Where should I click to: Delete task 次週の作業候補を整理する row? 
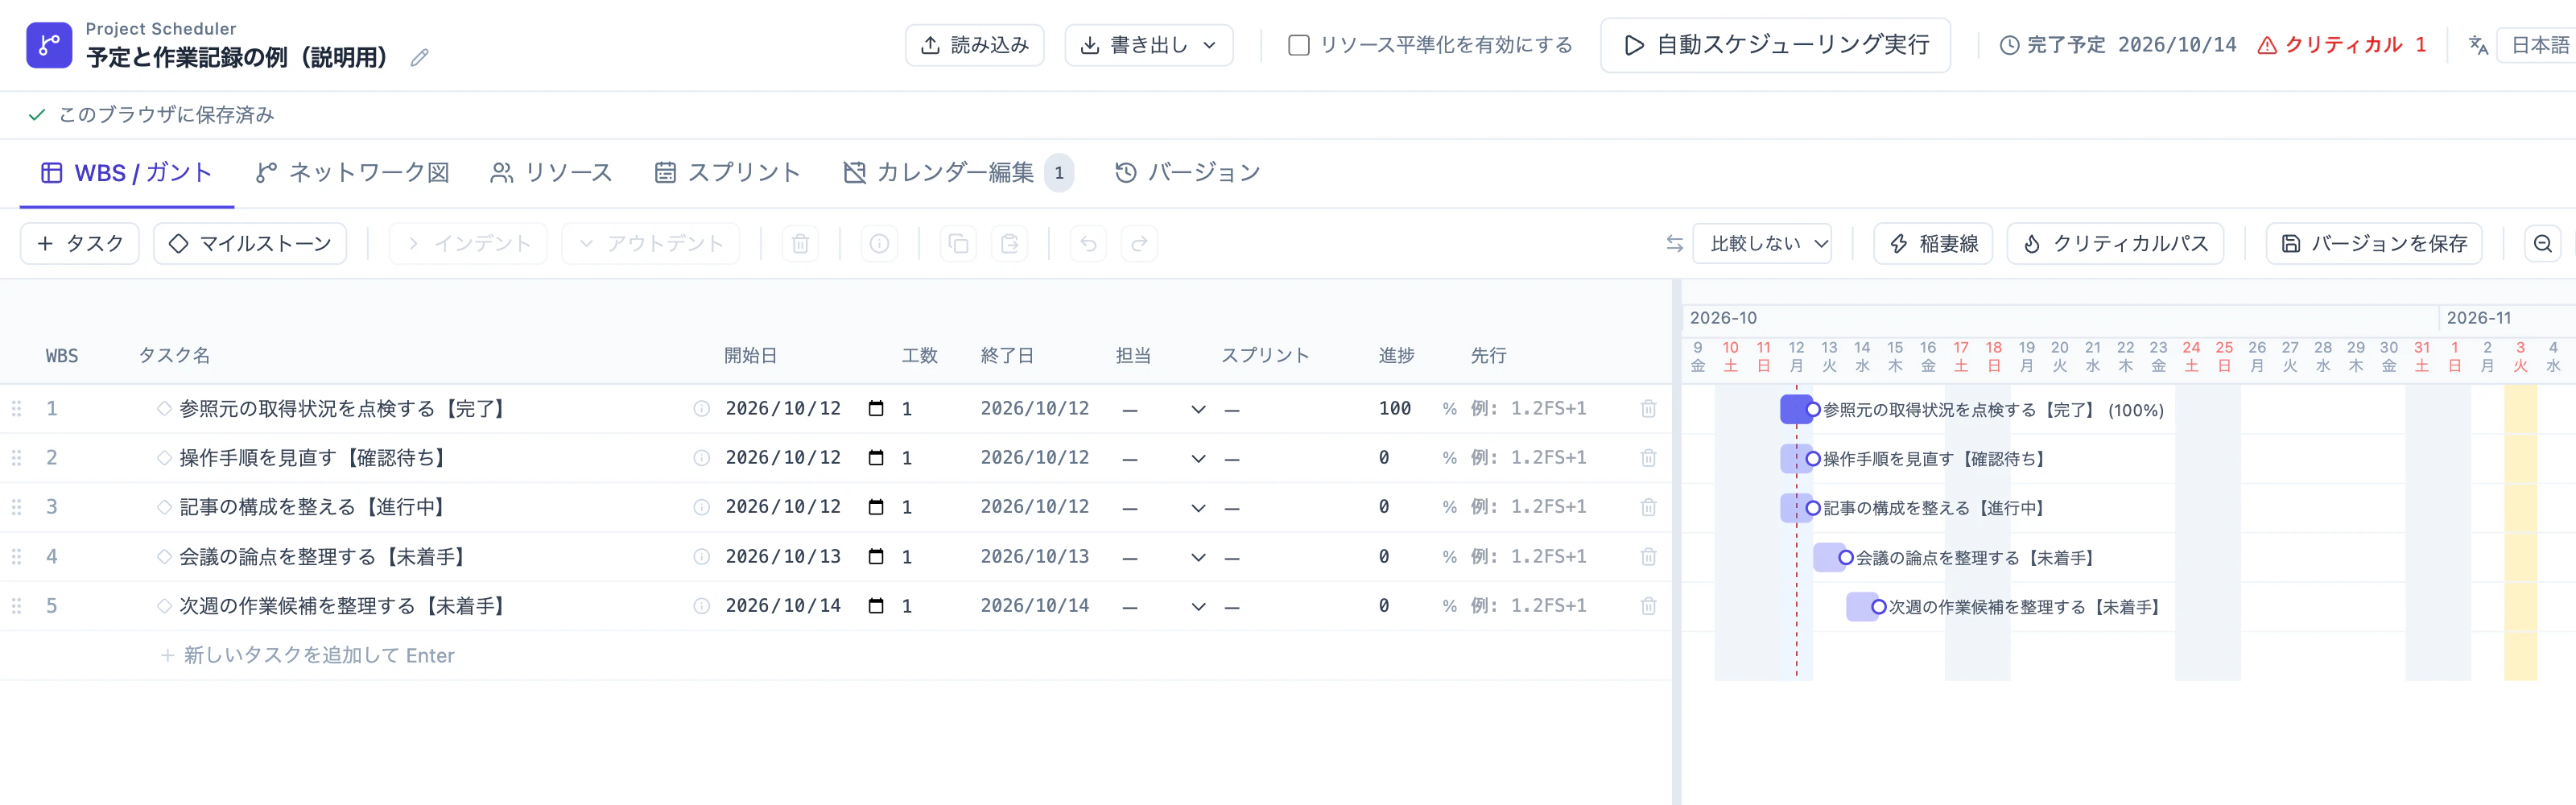tap(1648, 606)
